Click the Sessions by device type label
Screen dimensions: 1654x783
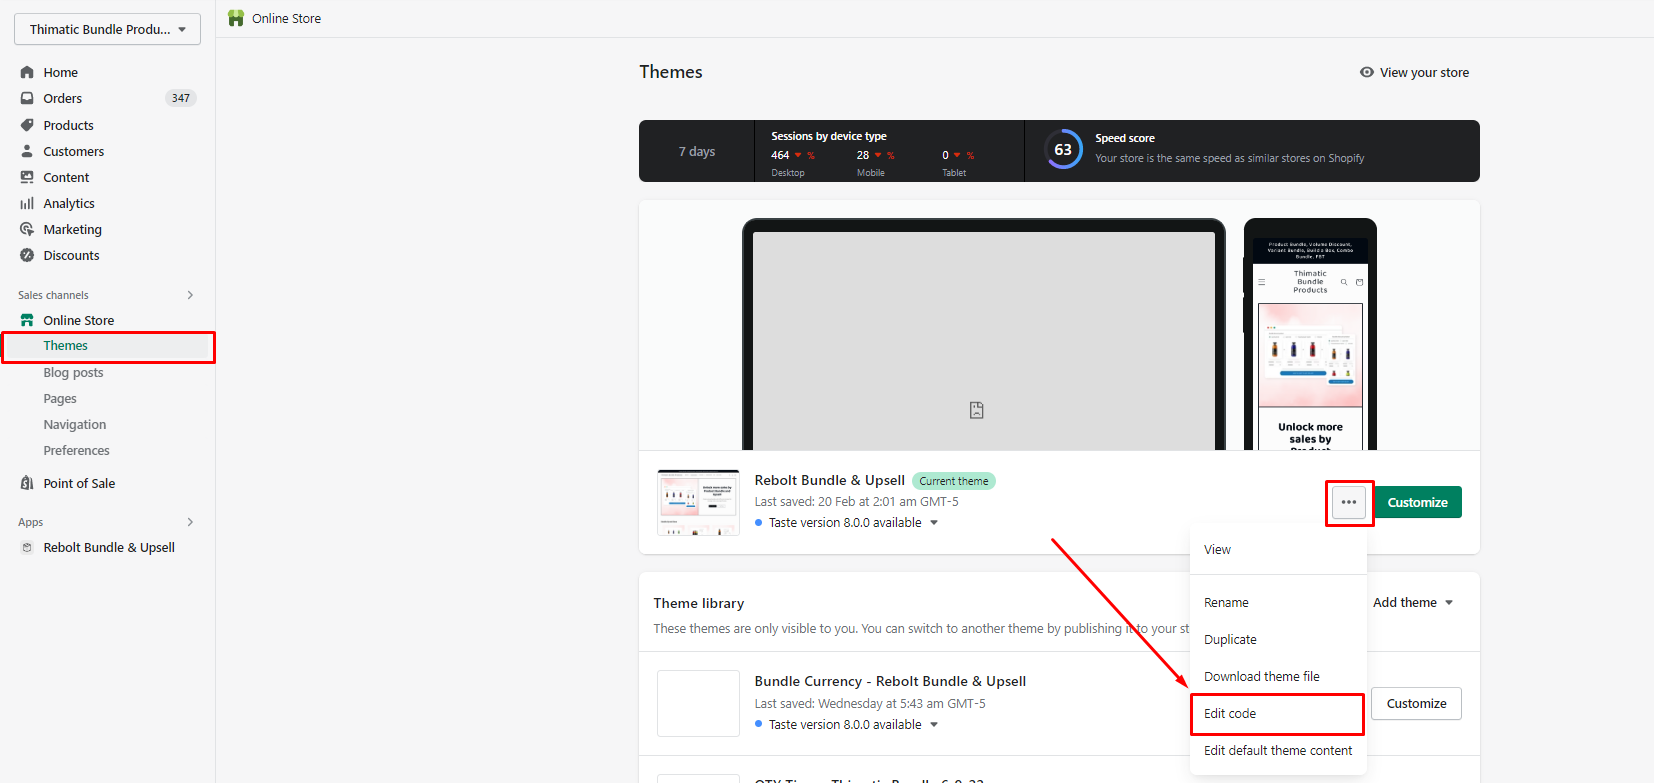[x=829, y=136]
